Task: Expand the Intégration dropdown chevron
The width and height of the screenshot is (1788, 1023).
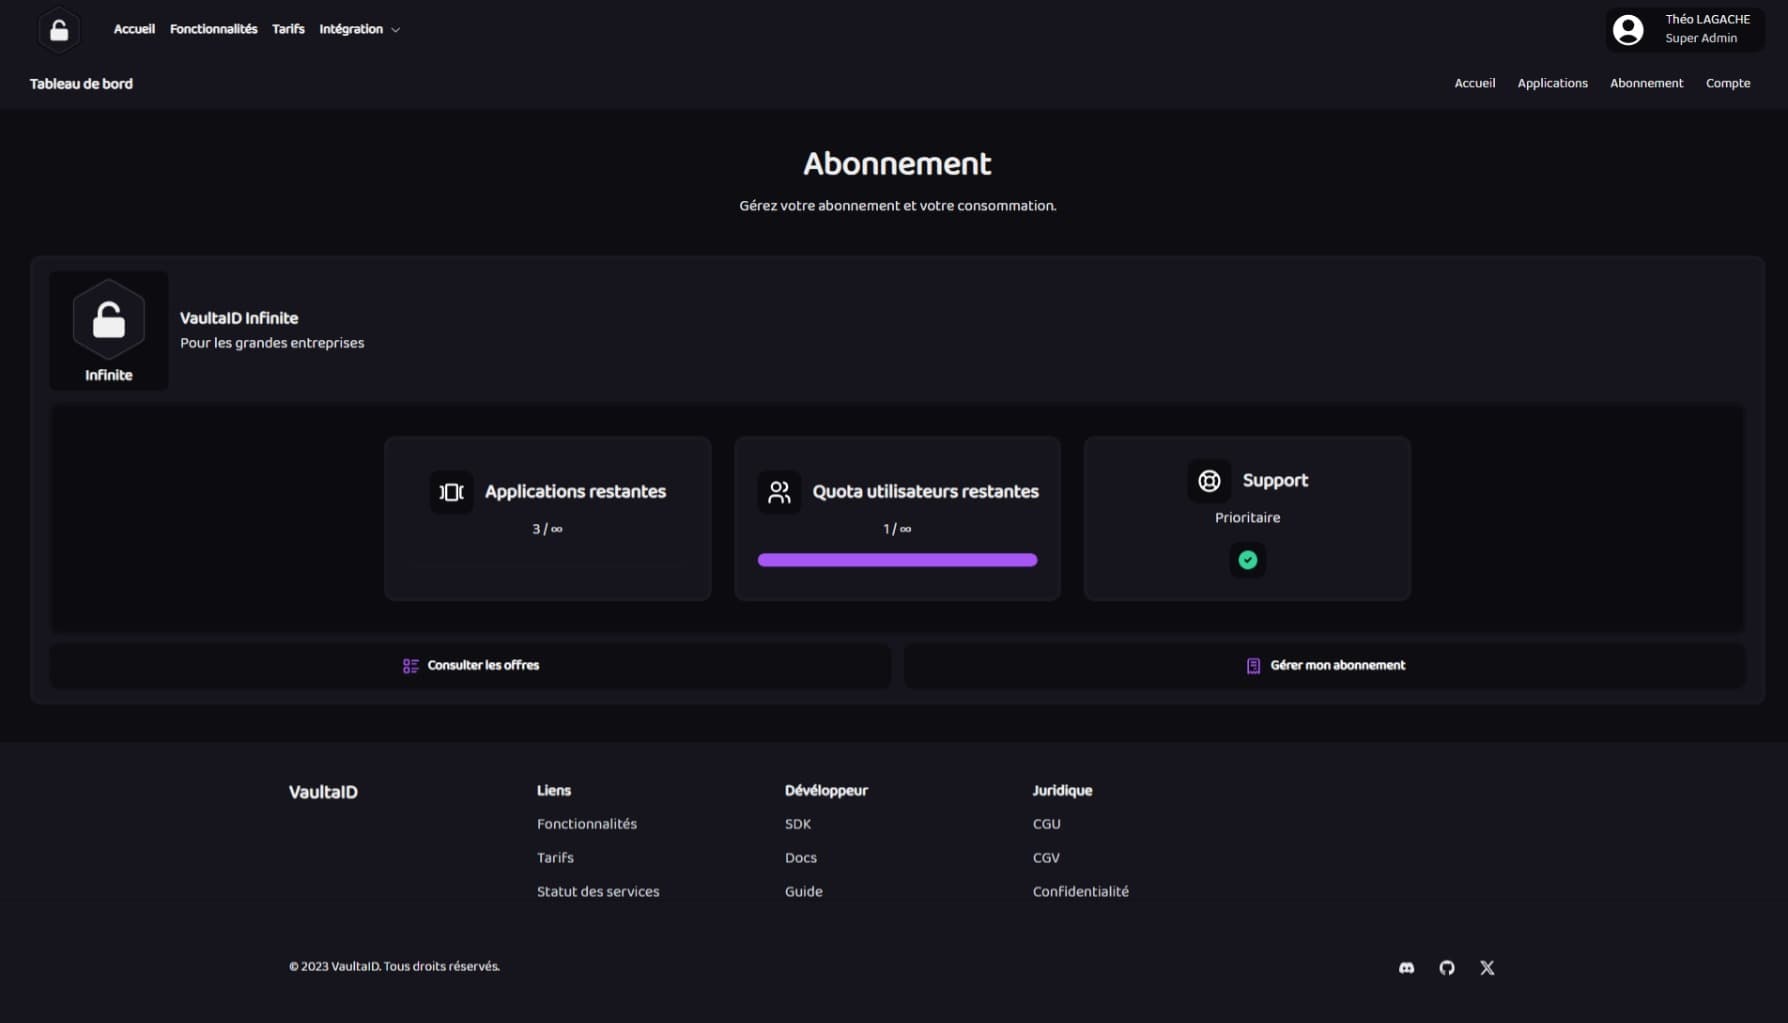Action: 396,30
